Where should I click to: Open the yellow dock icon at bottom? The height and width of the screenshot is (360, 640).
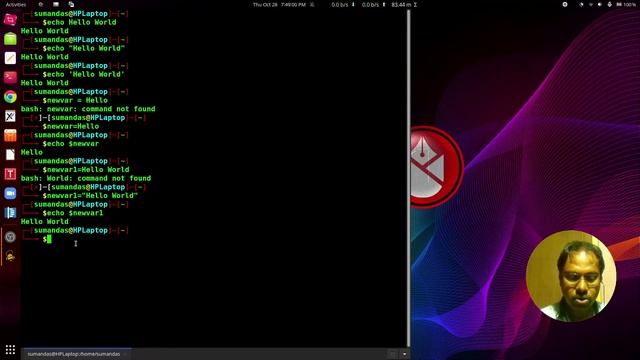(x=10, y=256)
